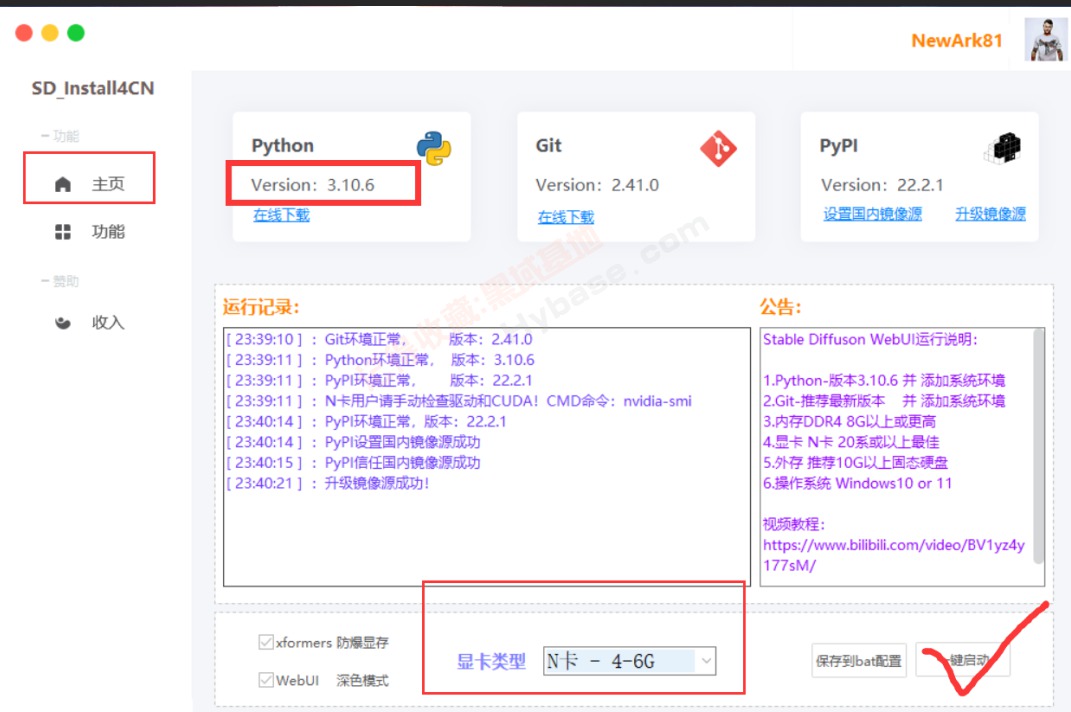Click the home icon beside 主页

[63, 184]
